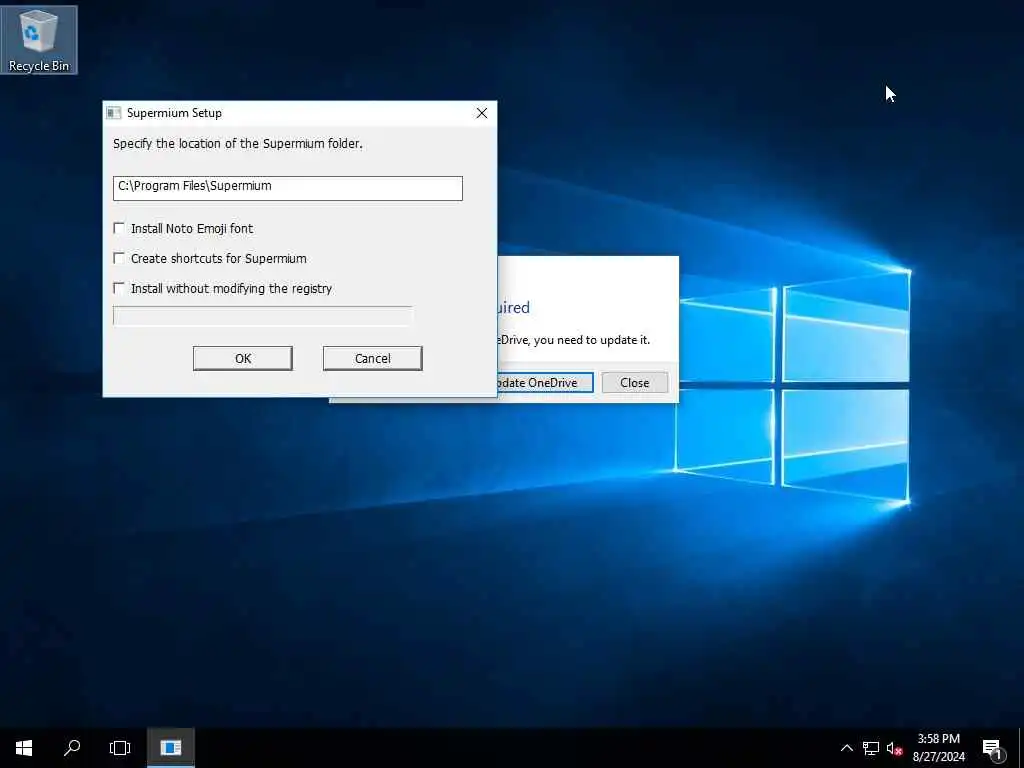Check Create shortcuts for Supermium

(119, 258)
